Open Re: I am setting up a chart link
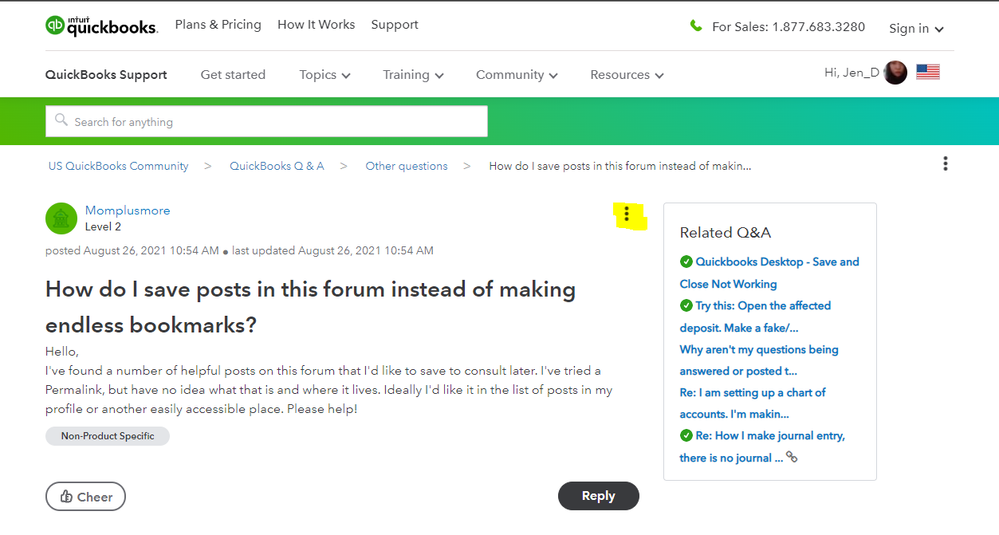The height and width of the screenshot is (535, 999). [752, 403]
